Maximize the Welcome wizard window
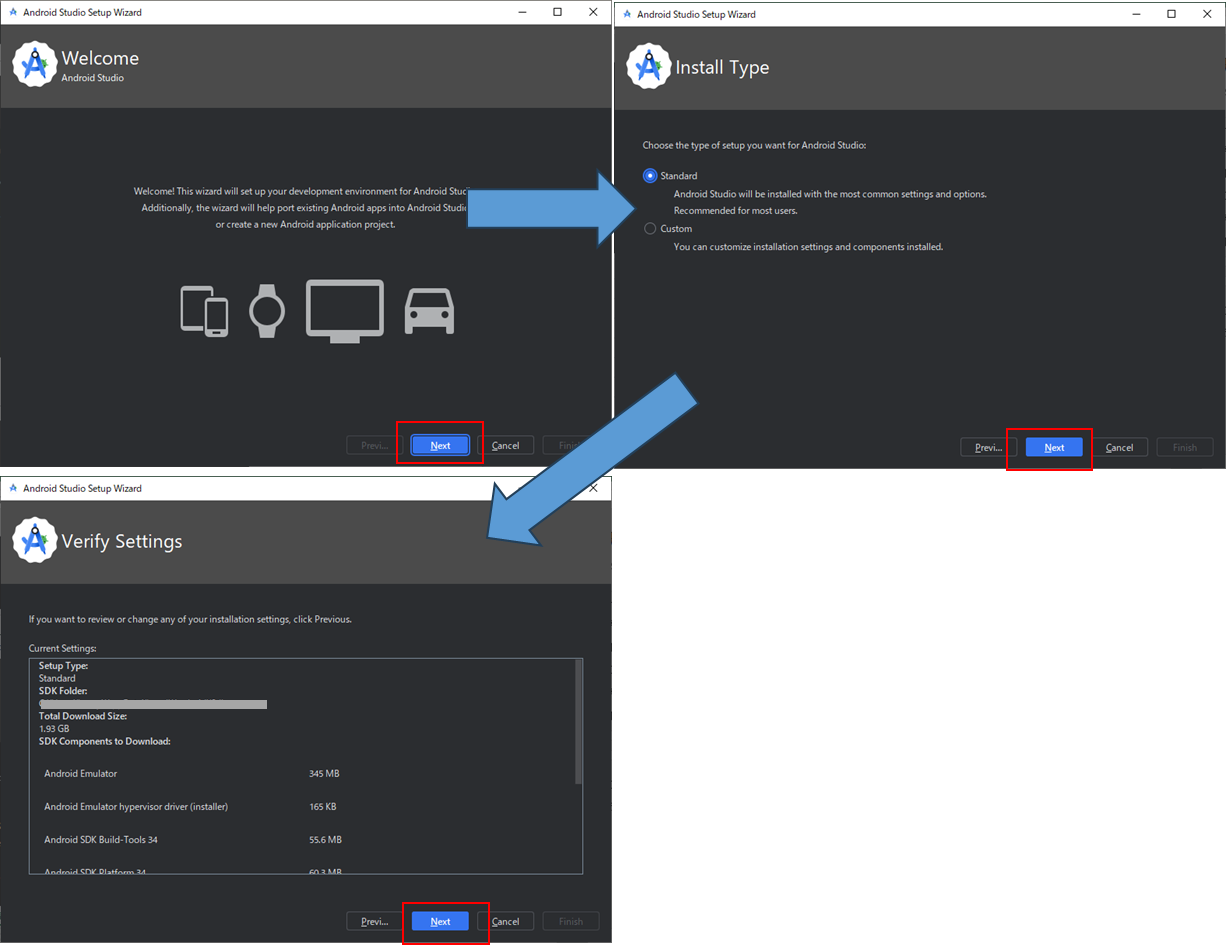Image resolution: width=1226 pixels, height=945 pixels. 558,12
